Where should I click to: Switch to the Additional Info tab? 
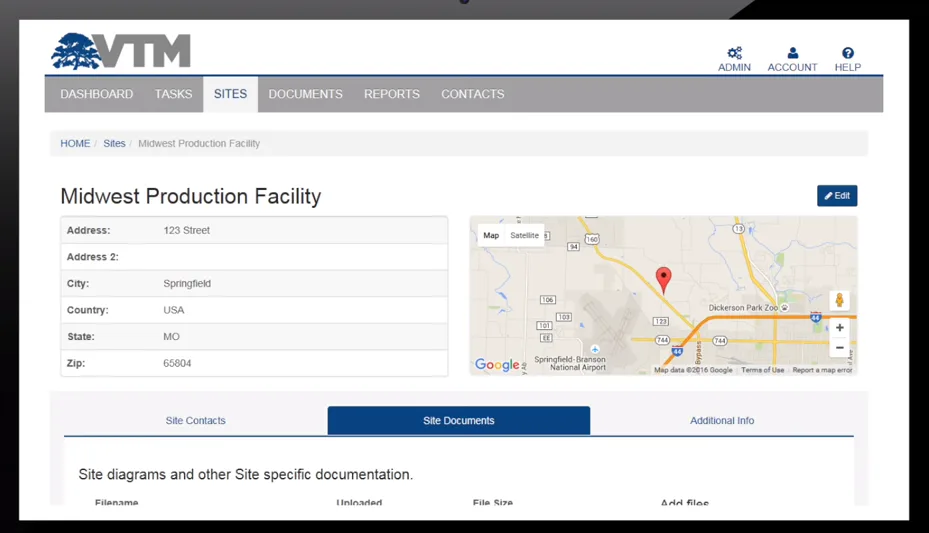point(722,420)
